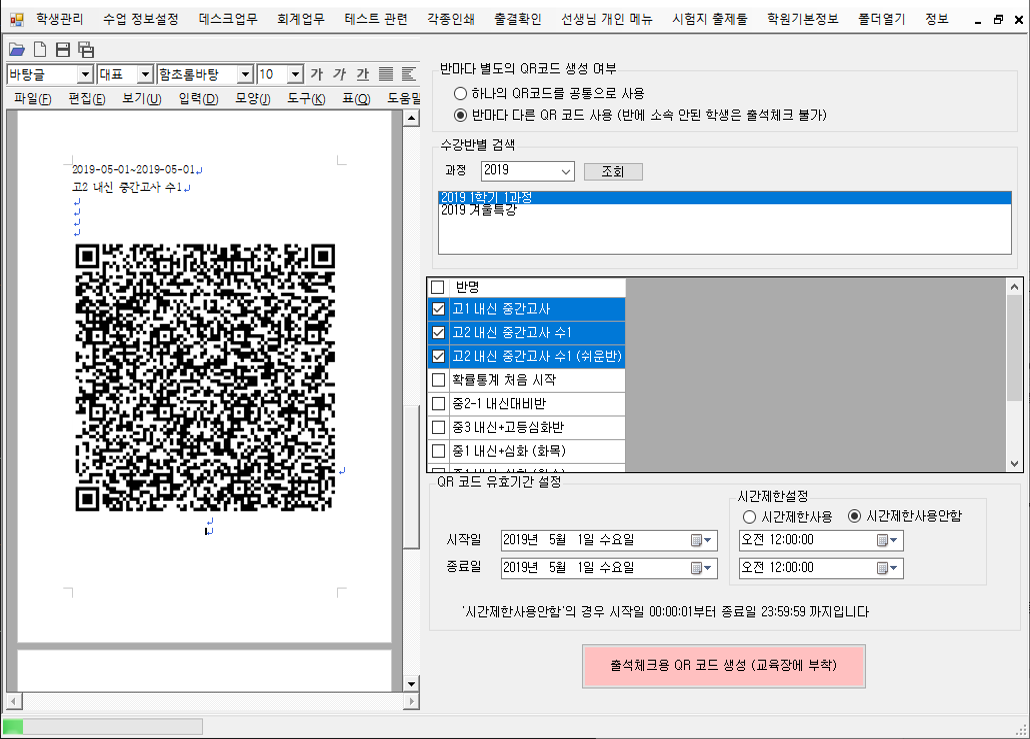Click the green progress bar in status bar

tap(13, 727)
